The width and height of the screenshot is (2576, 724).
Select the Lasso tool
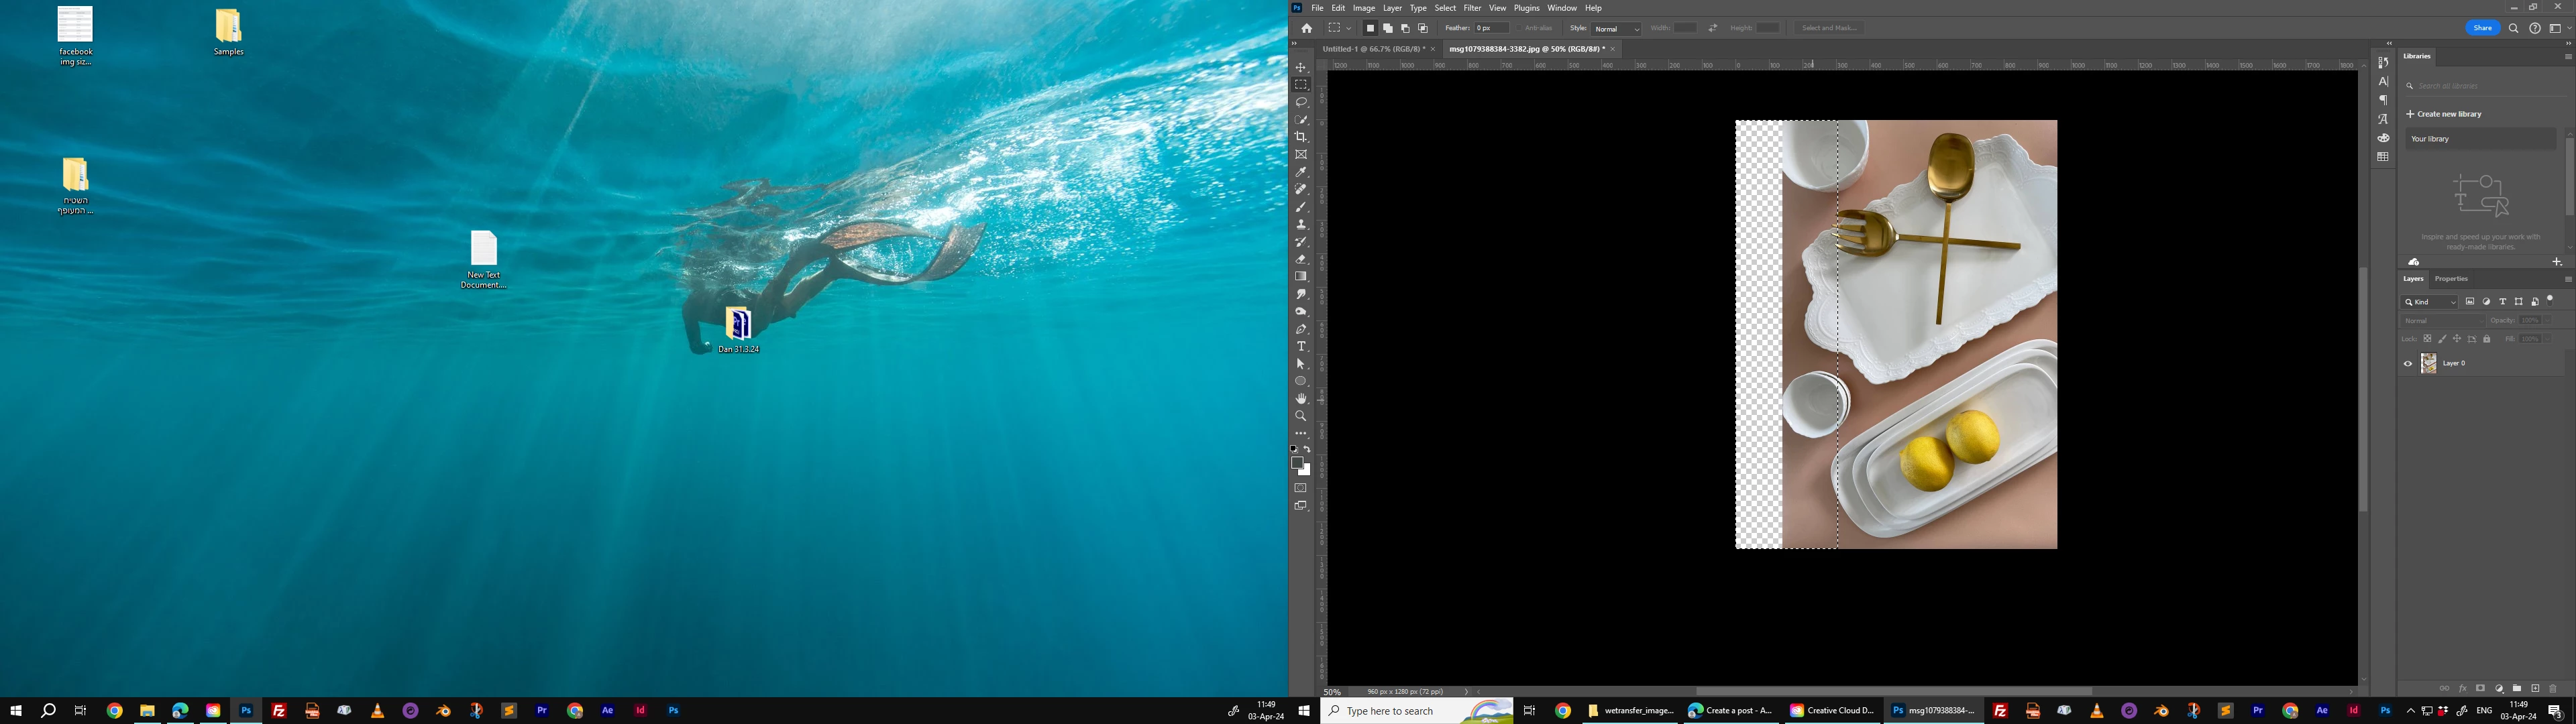pyautogui.click(x=1301, y=102)
